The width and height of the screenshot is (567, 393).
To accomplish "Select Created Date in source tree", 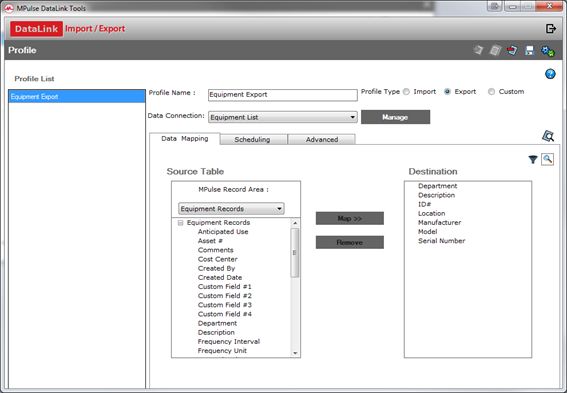I will click(220, 277).
